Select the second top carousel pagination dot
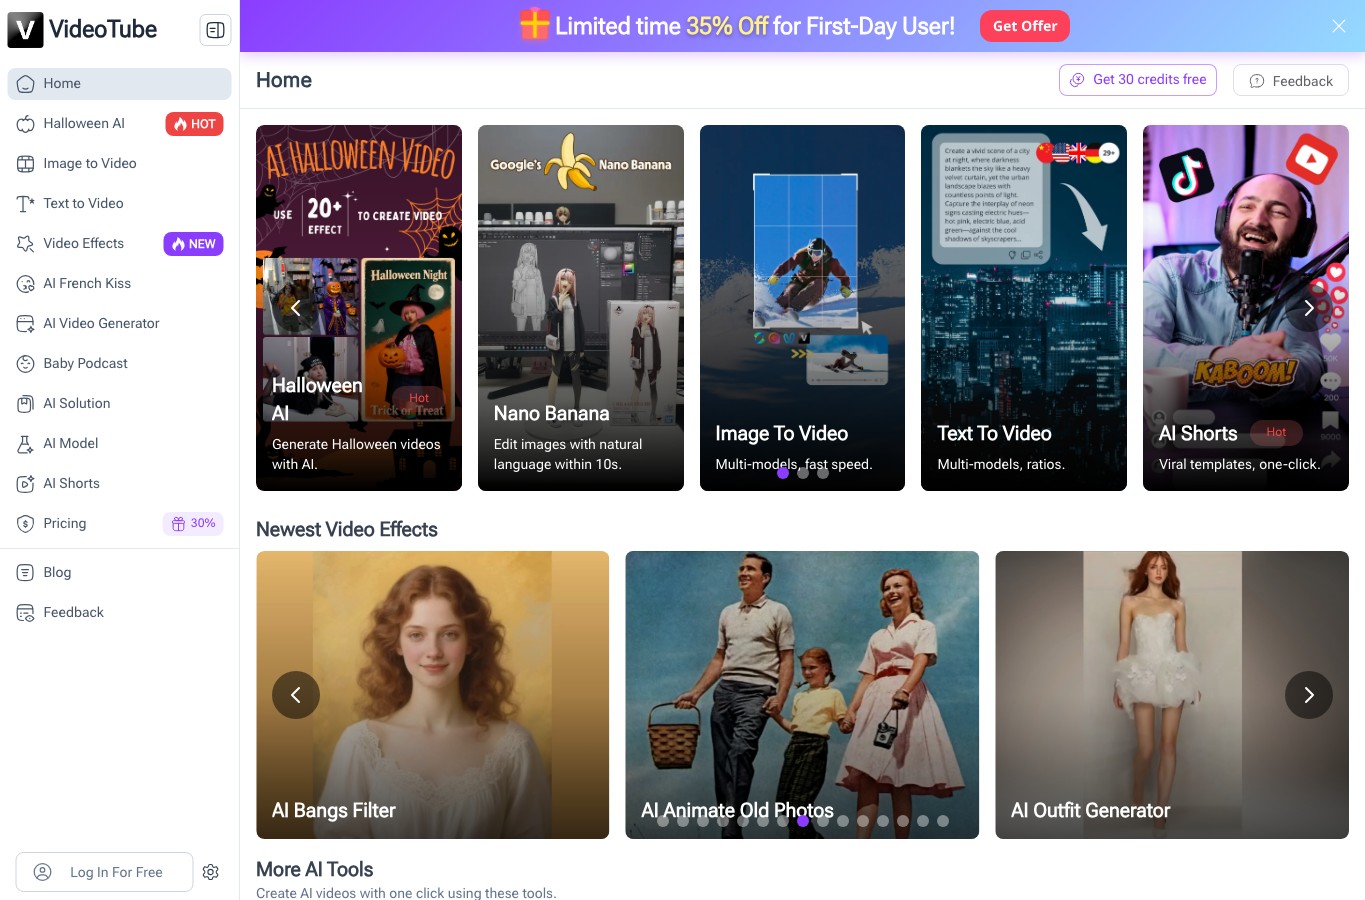This screenshot has width=1365, height=900. (x=803, y=473)
